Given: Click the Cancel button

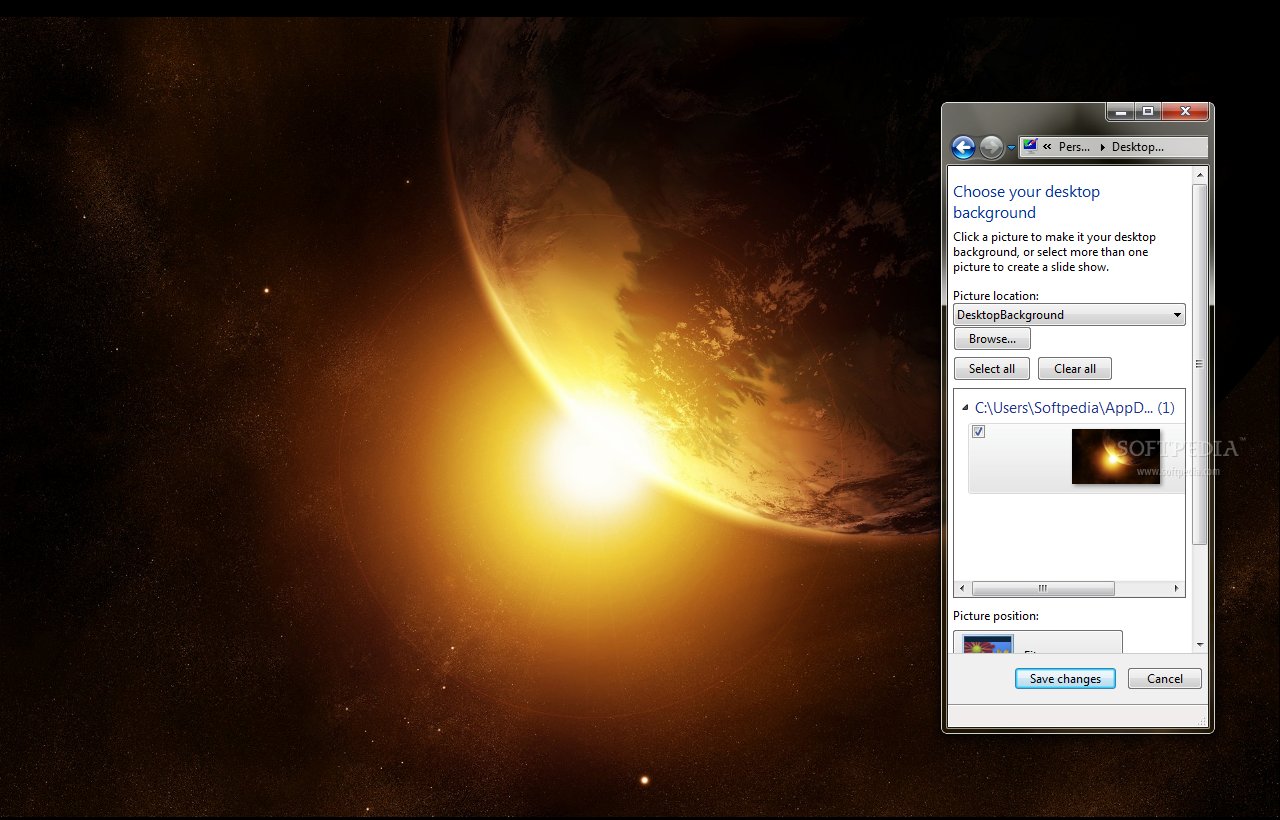Looking at the screenshot, I should 1165,679.
